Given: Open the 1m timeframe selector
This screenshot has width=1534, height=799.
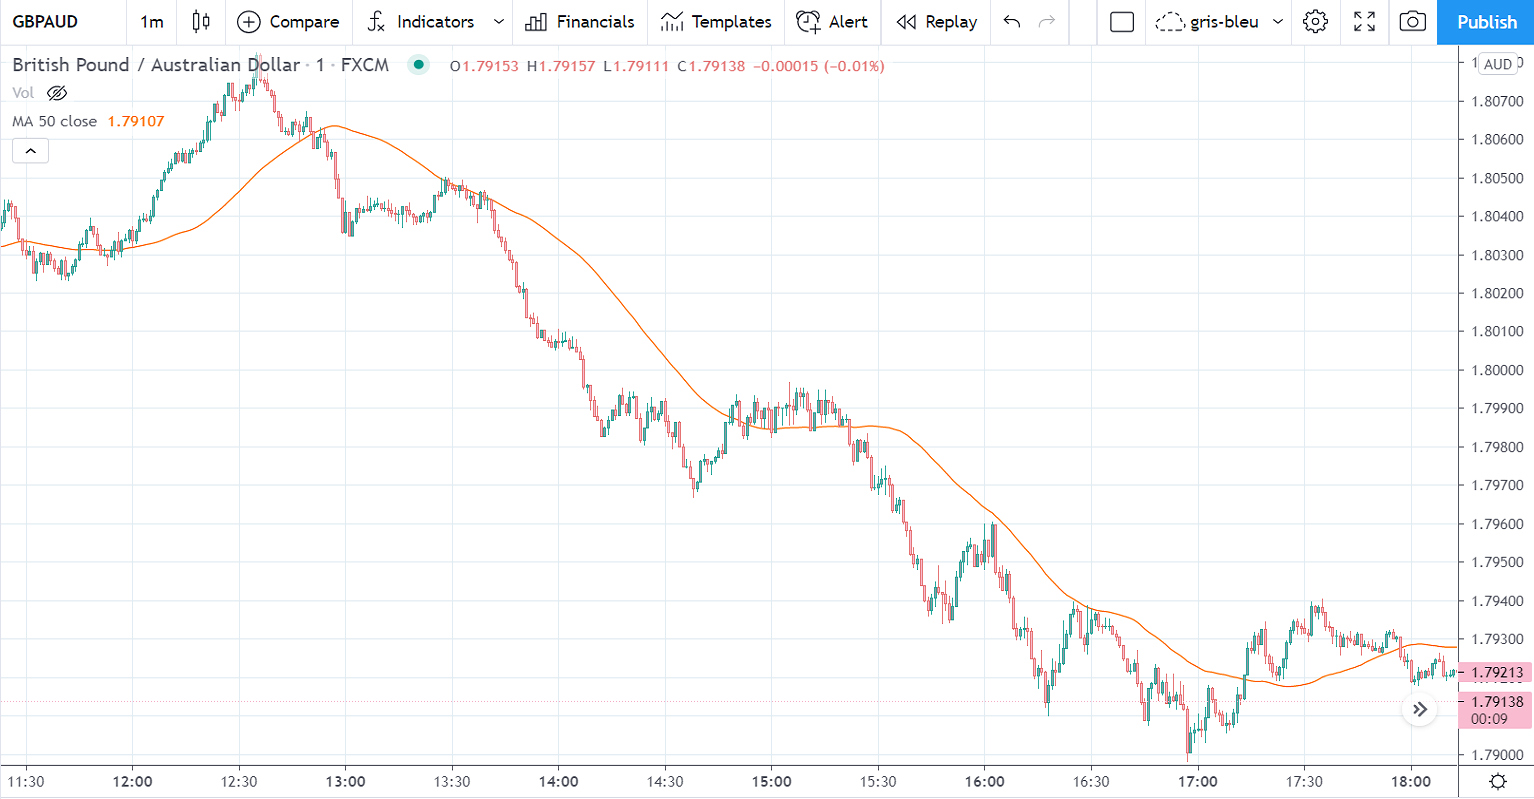Looking at the screenshot, I should [x=151, y=21].
